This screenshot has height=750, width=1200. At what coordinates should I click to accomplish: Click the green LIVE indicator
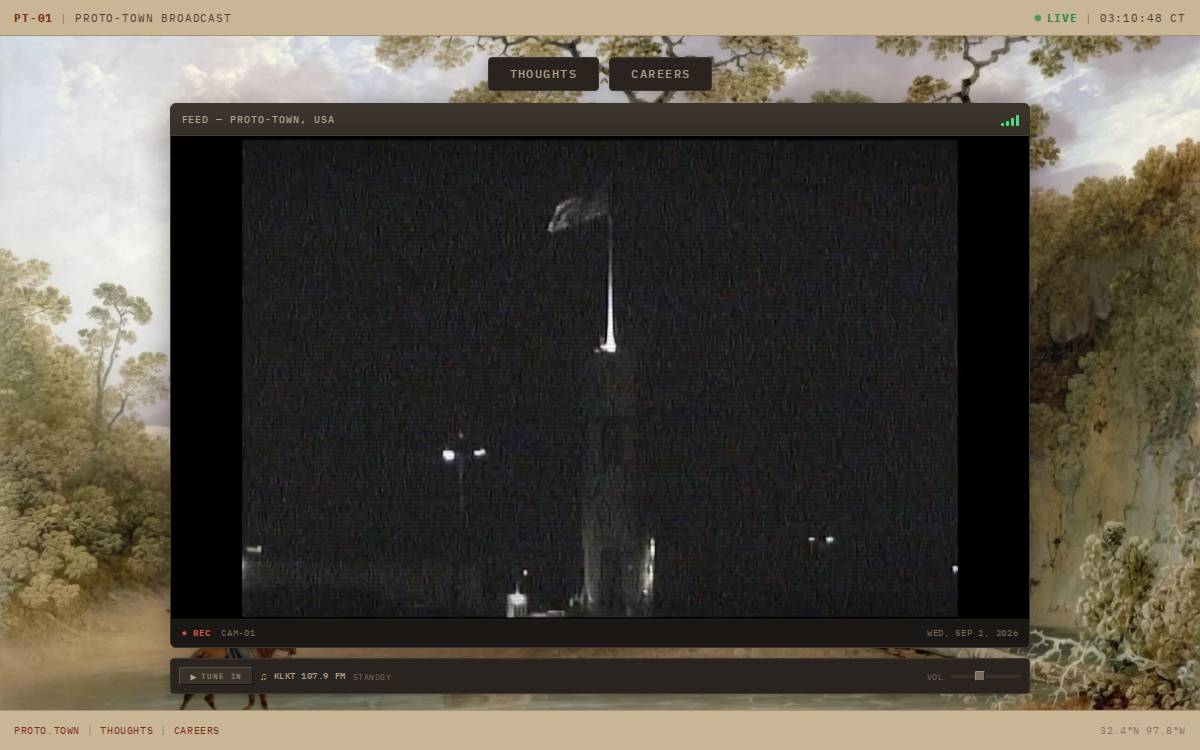coord(1056,18)
